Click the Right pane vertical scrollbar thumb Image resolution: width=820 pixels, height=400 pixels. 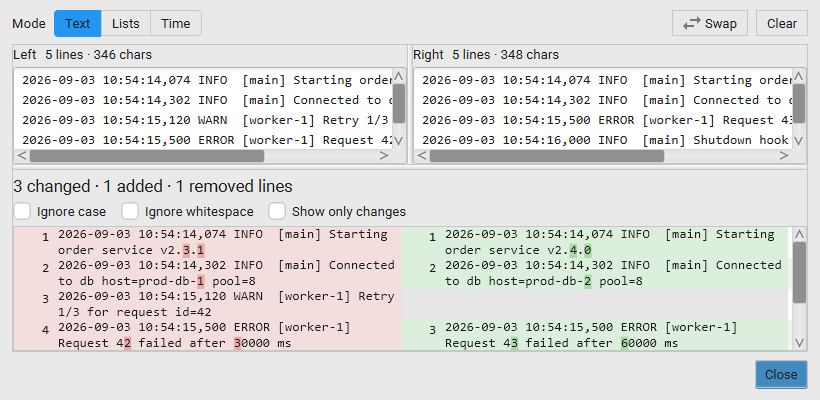tap(799, 104)
